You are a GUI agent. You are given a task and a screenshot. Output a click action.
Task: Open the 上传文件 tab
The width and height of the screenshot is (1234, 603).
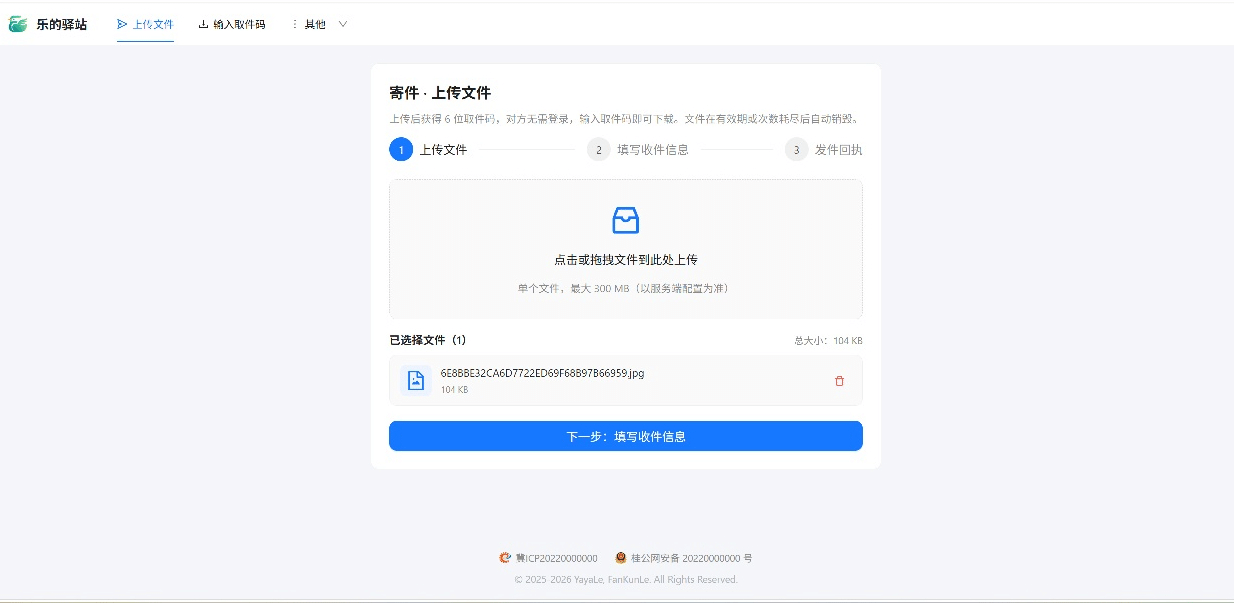(x=145, y=24)
